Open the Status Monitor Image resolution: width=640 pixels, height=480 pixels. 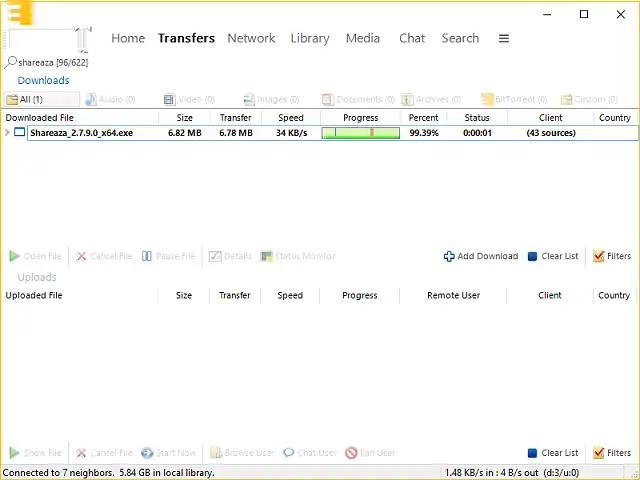298,256
